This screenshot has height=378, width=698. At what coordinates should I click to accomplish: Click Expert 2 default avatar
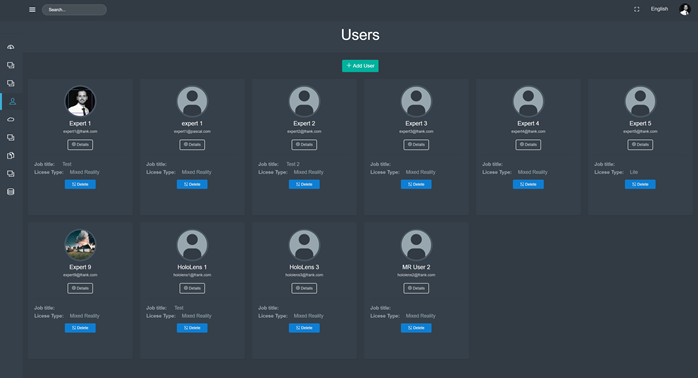coord(304,101)
